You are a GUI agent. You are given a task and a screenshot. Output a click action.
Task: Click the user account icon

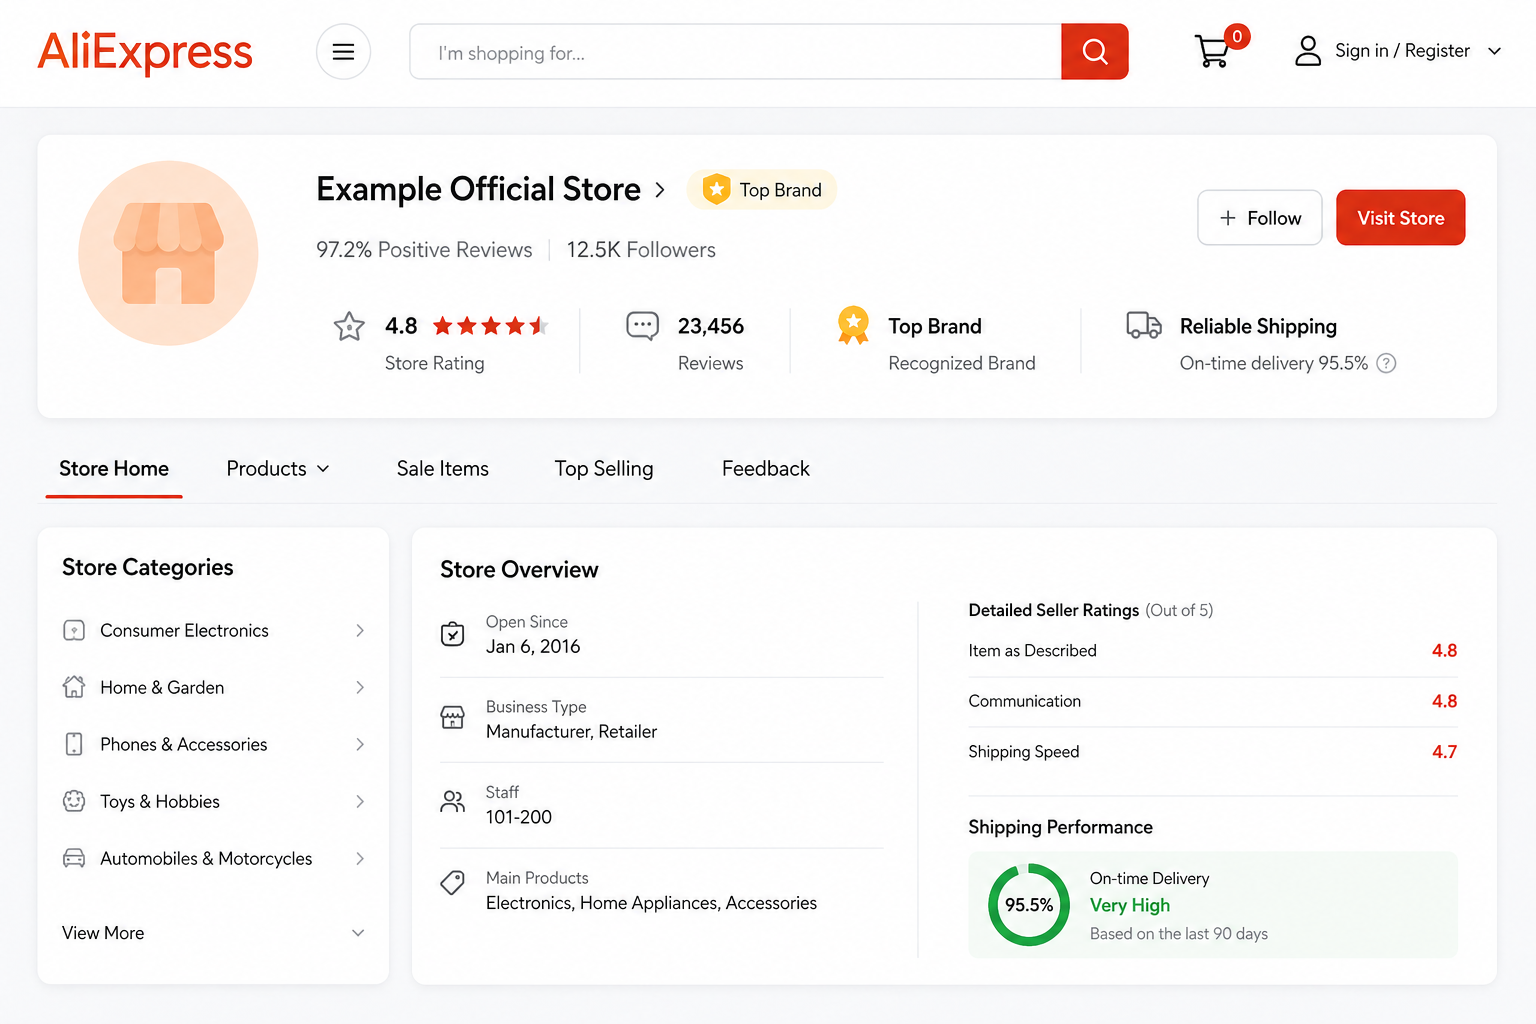click(1307, 50)
